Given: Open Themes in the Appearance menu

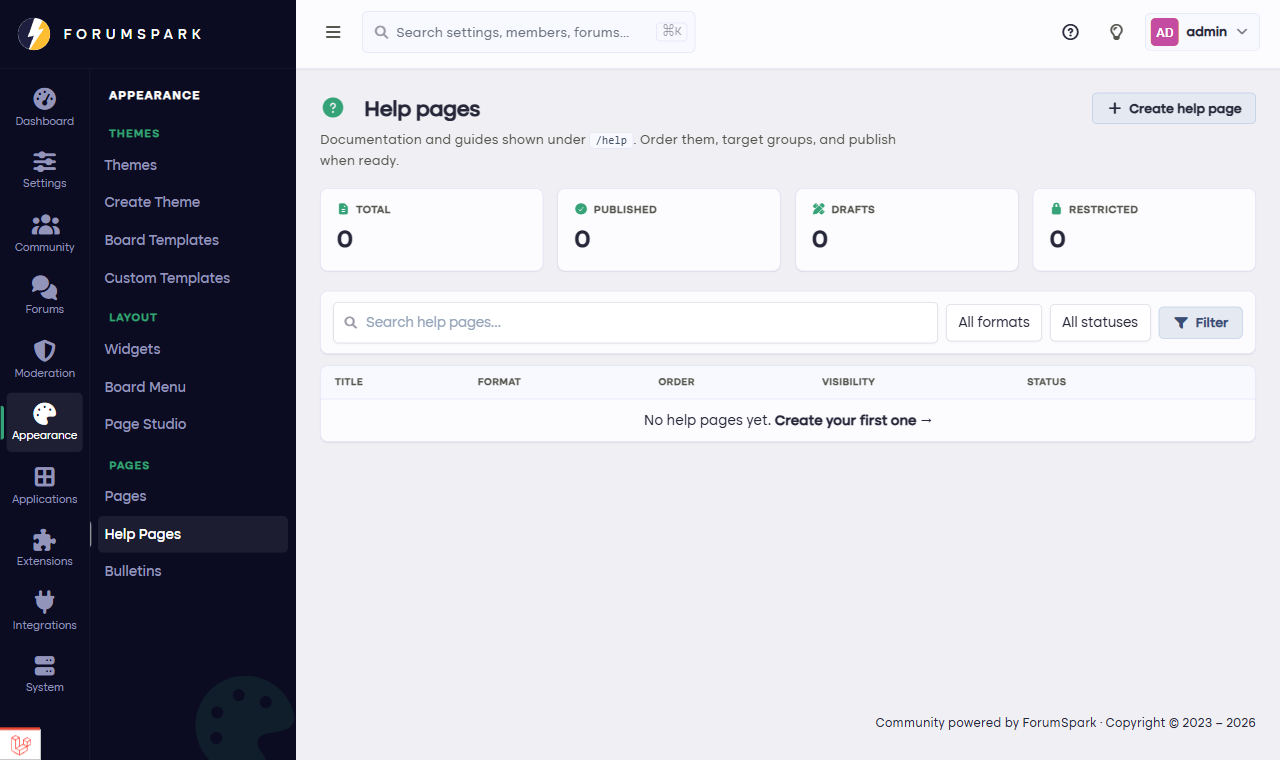Looking at the screenshot, I should [x=131, y=165].
